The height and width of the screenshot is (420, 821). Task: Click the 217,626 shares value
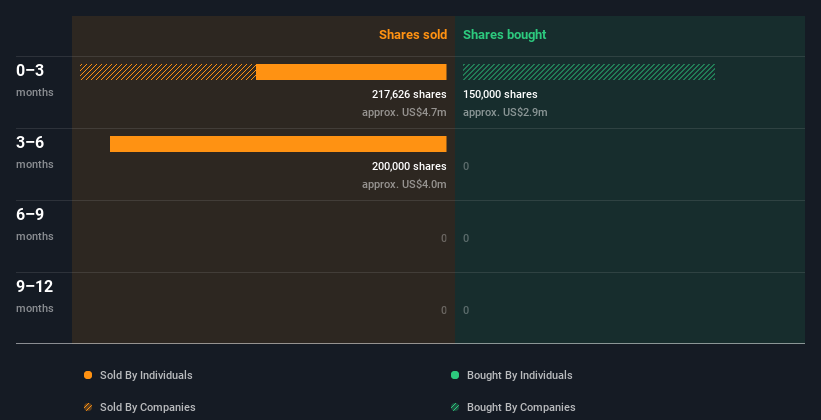click(409, 94)
